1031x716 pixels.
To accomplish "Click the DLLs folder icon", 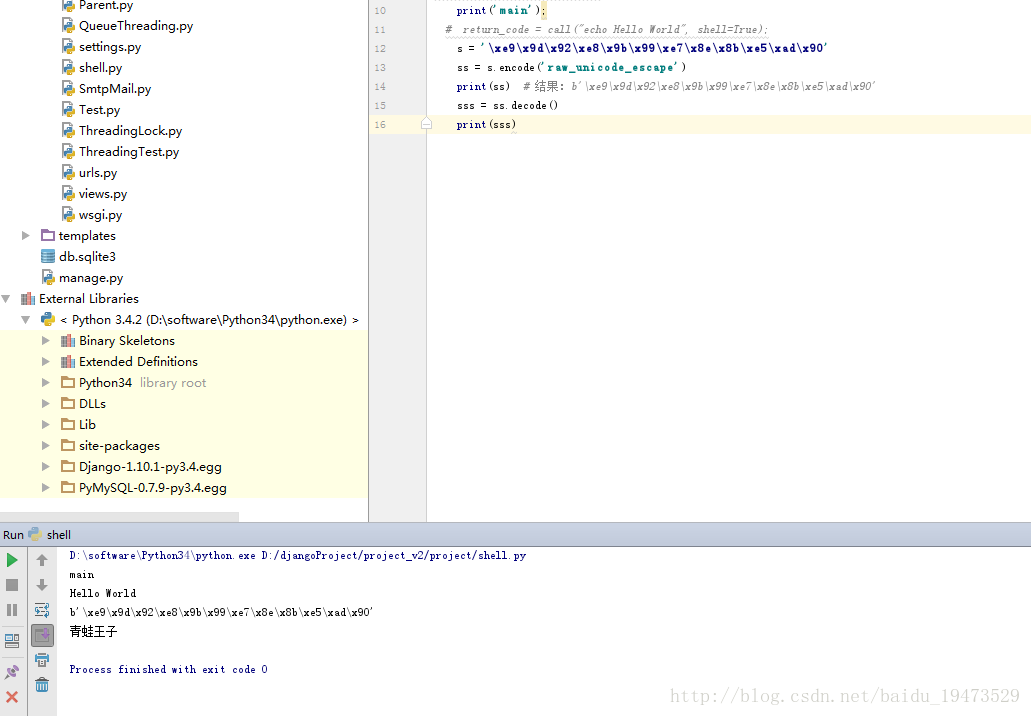I will point(68,404).
